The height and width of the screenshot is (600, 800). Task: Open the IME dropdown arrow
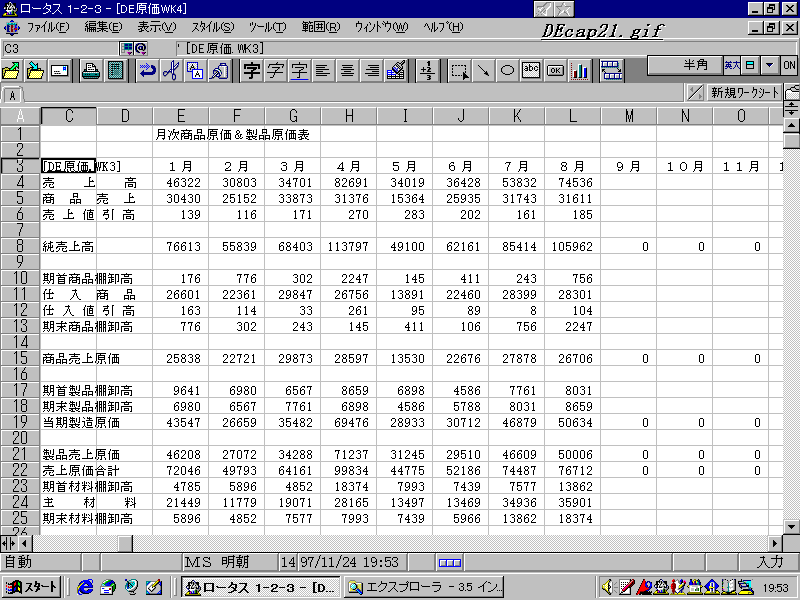[768, 65]
